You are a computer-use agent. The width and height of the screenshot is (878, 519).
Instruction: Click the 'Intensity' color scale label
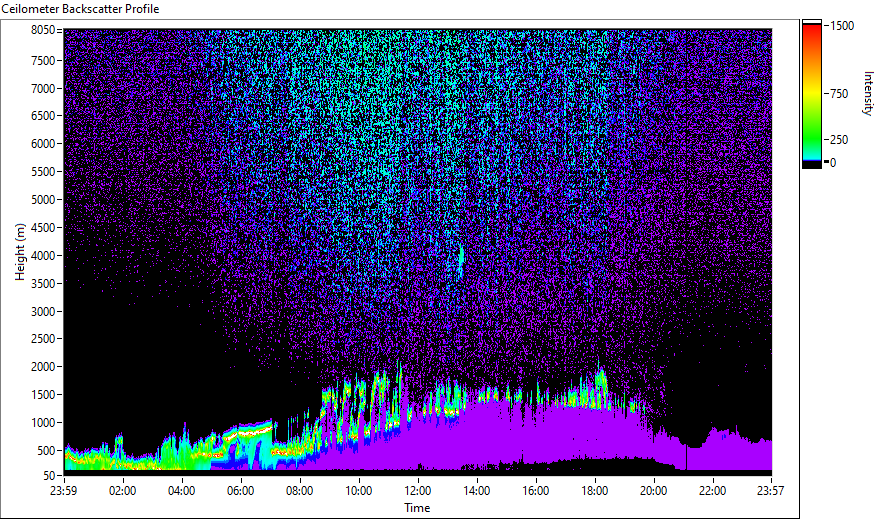(868, 93)
